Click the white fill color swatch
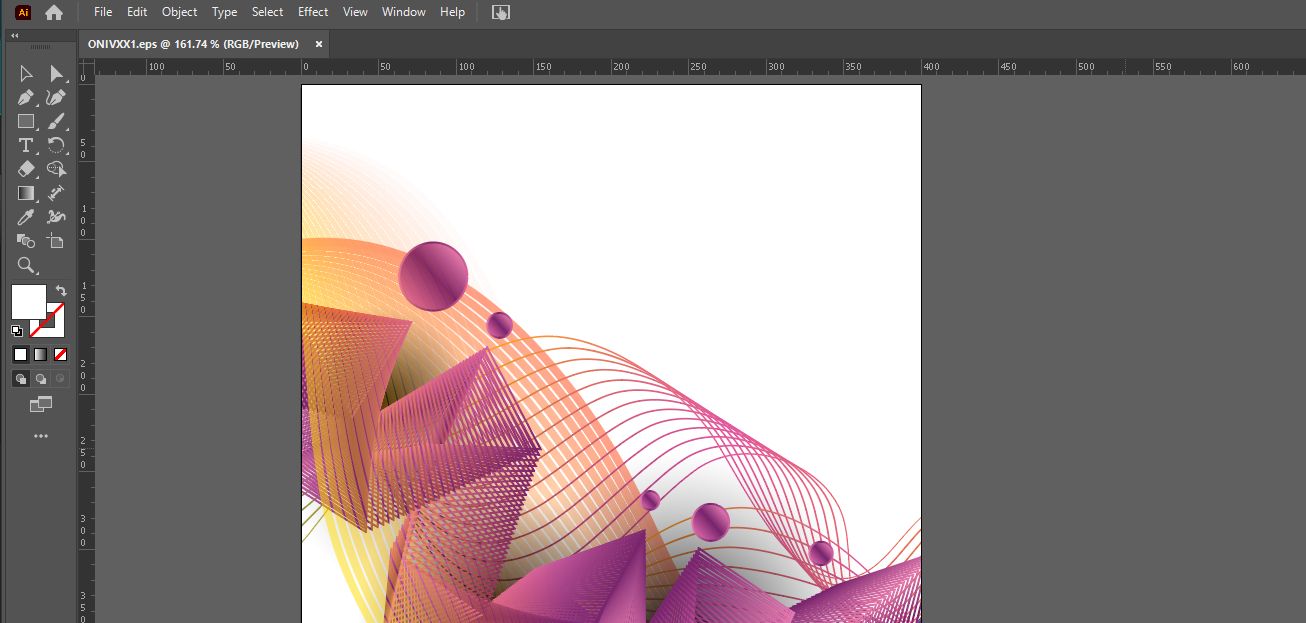Image resolution: width=1306 pixels, height=623 pixels. point(27,301)
